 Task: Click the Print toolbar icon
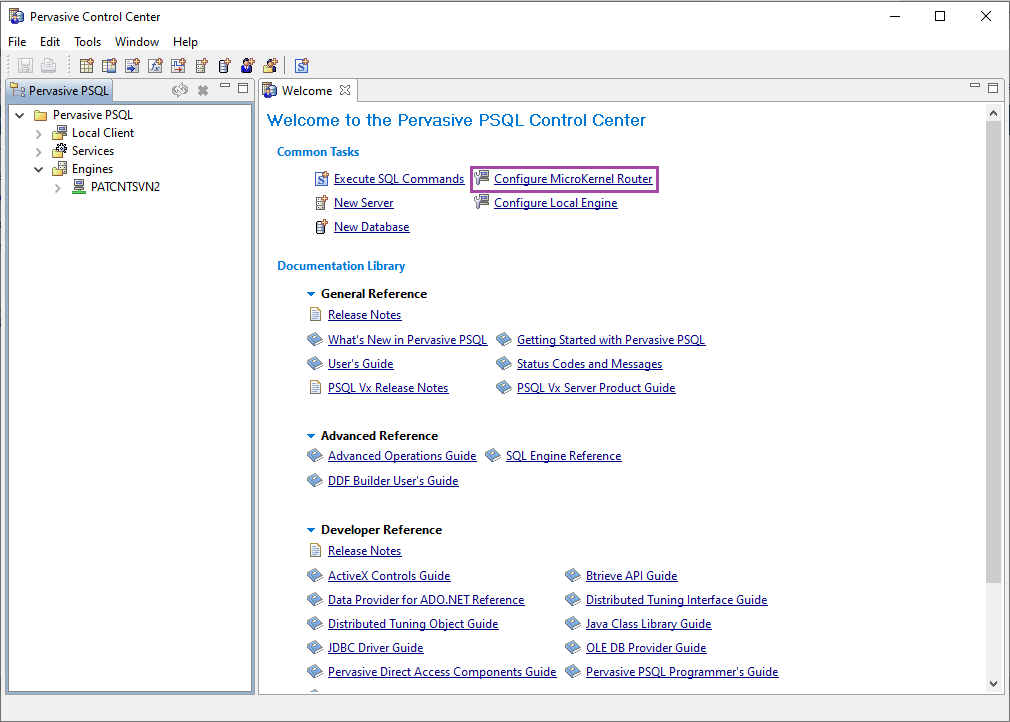[48, 66]
